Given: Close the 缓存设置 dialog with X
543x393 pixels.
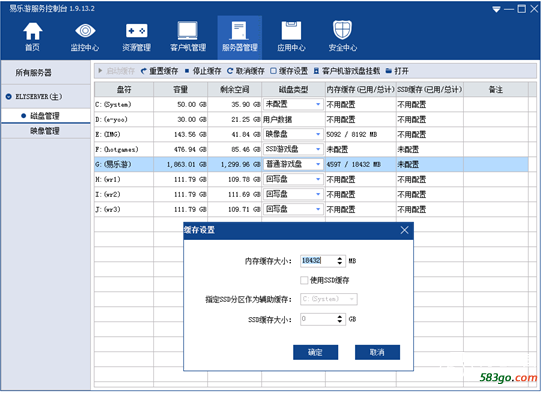Looking at the screenshot, I should tap(404, 230).
